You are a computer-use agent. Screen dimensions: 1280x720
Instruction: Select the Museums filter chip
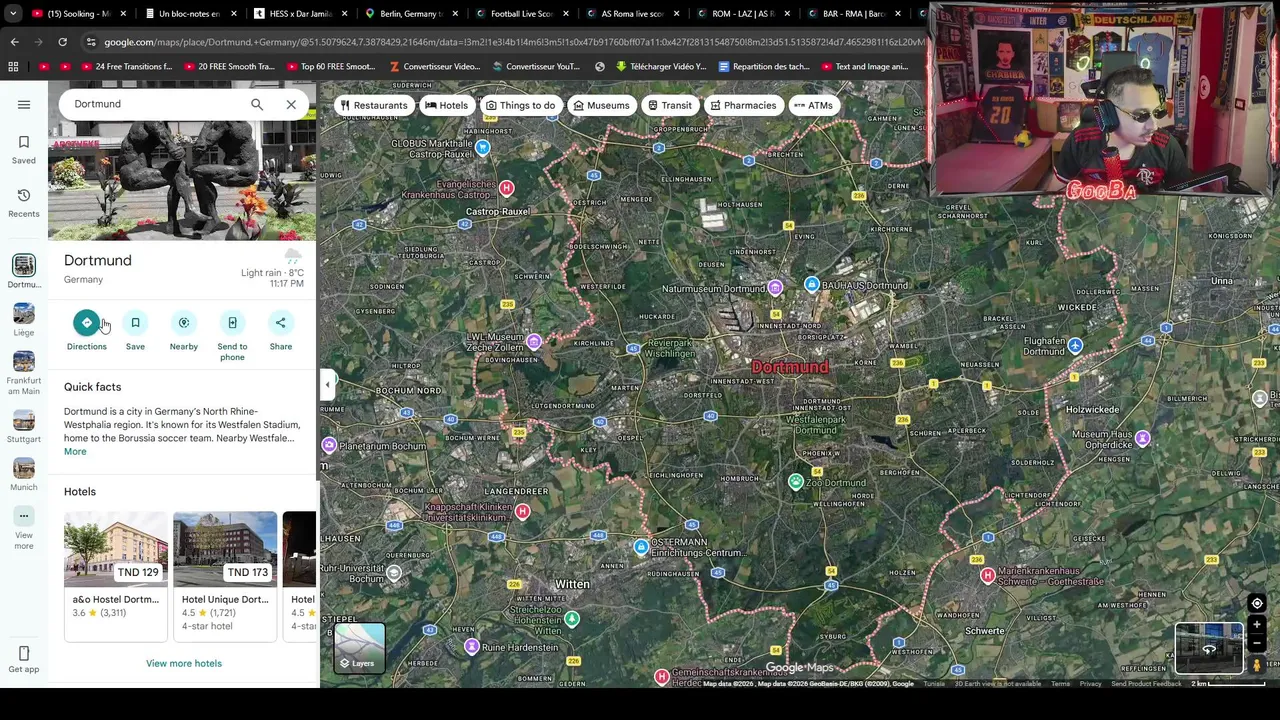601,105
